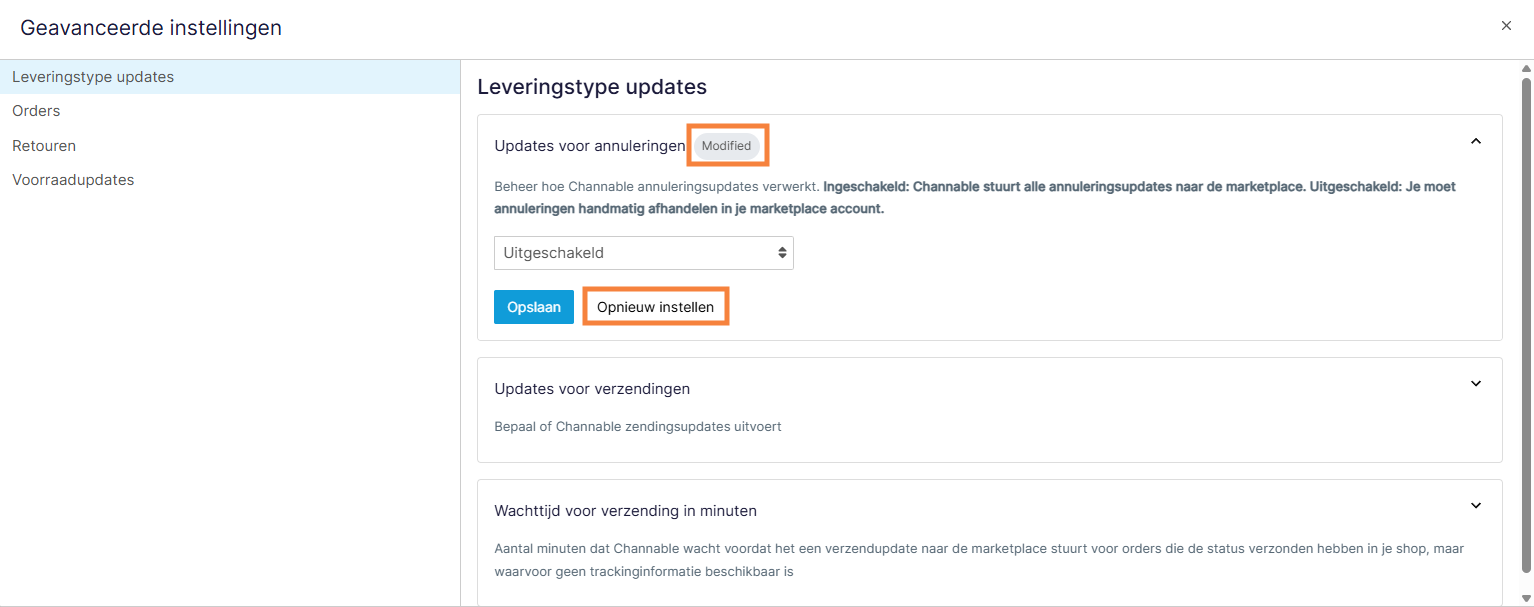Click the chevron beside Updates voor annuleringen
The height and width of the screenshot is (607, 1534).
[x=1475, y=142]
